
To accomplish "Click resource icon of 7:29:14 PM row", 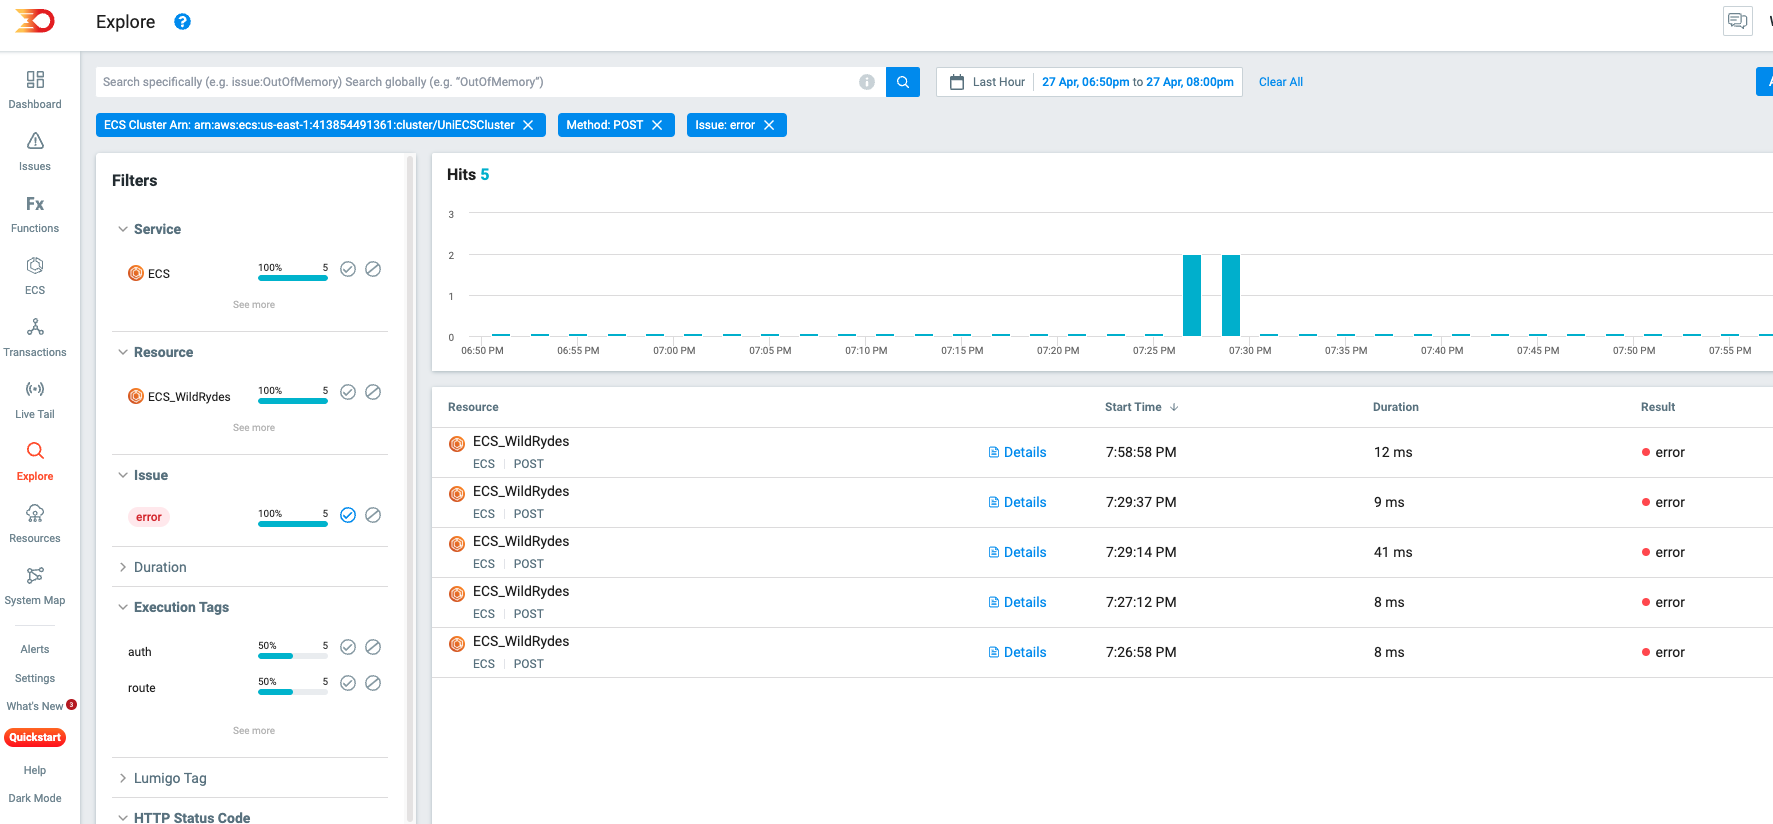I will (x=457, y=544).
